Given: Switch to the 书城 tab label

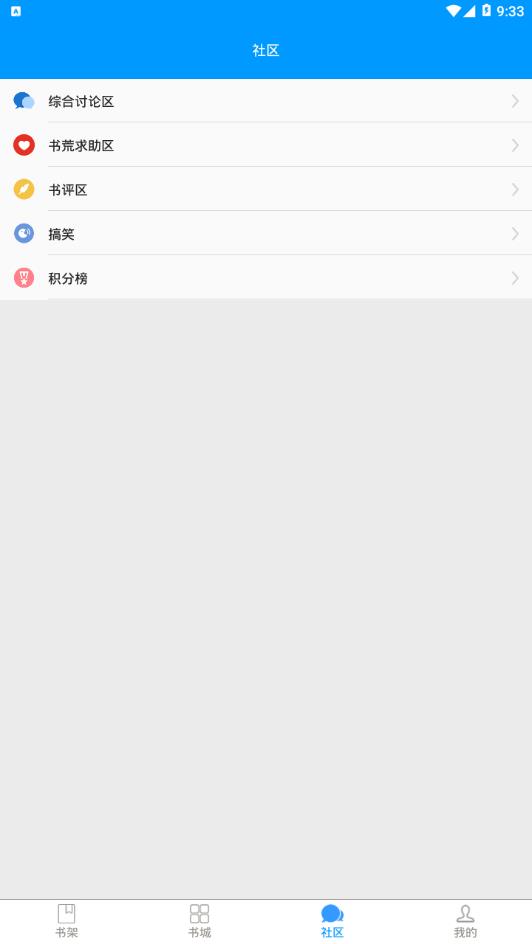Looking at the screenshot, I should pos(199,933).
